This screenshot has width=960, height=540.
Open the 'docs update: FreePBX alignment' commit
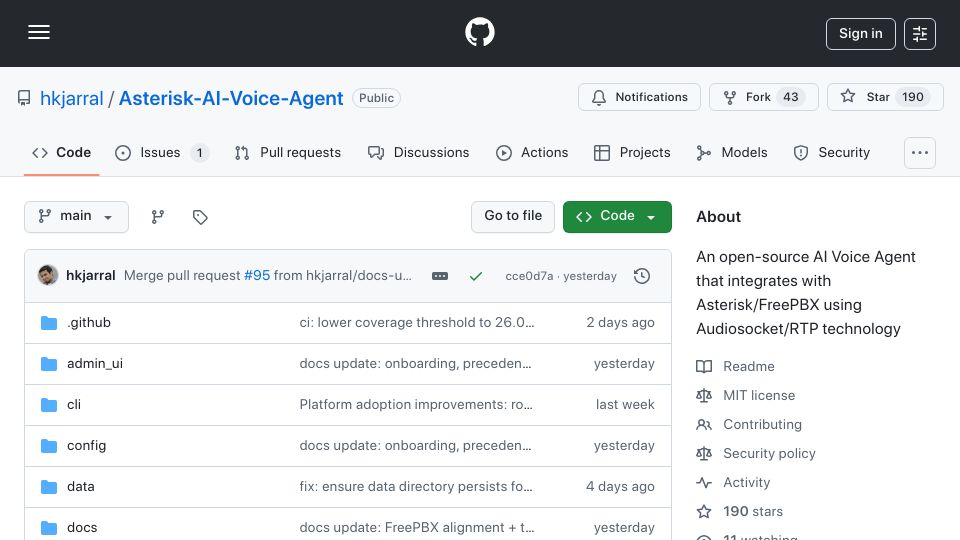pos(417,527)
